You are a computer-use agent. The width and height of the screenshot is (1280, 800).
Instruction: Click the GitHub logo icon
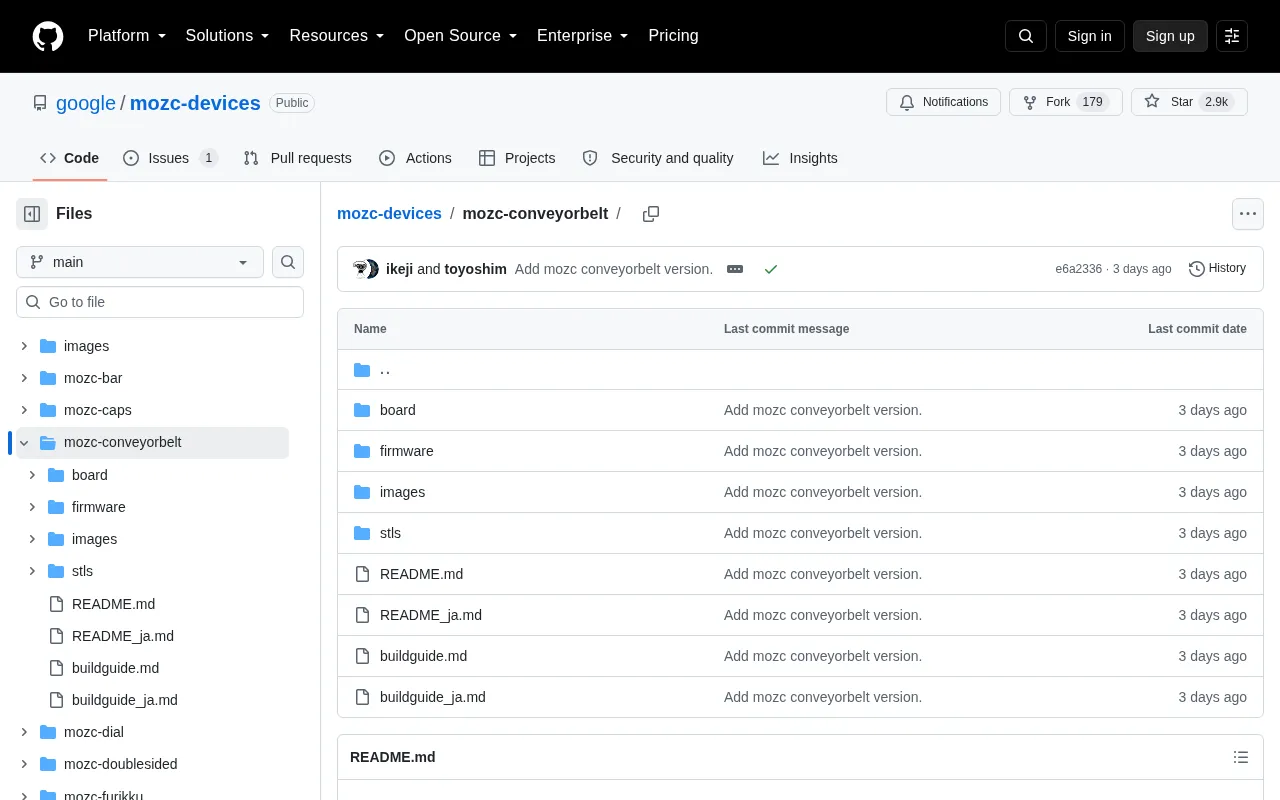pyautogui.click(x=48, y=36)
